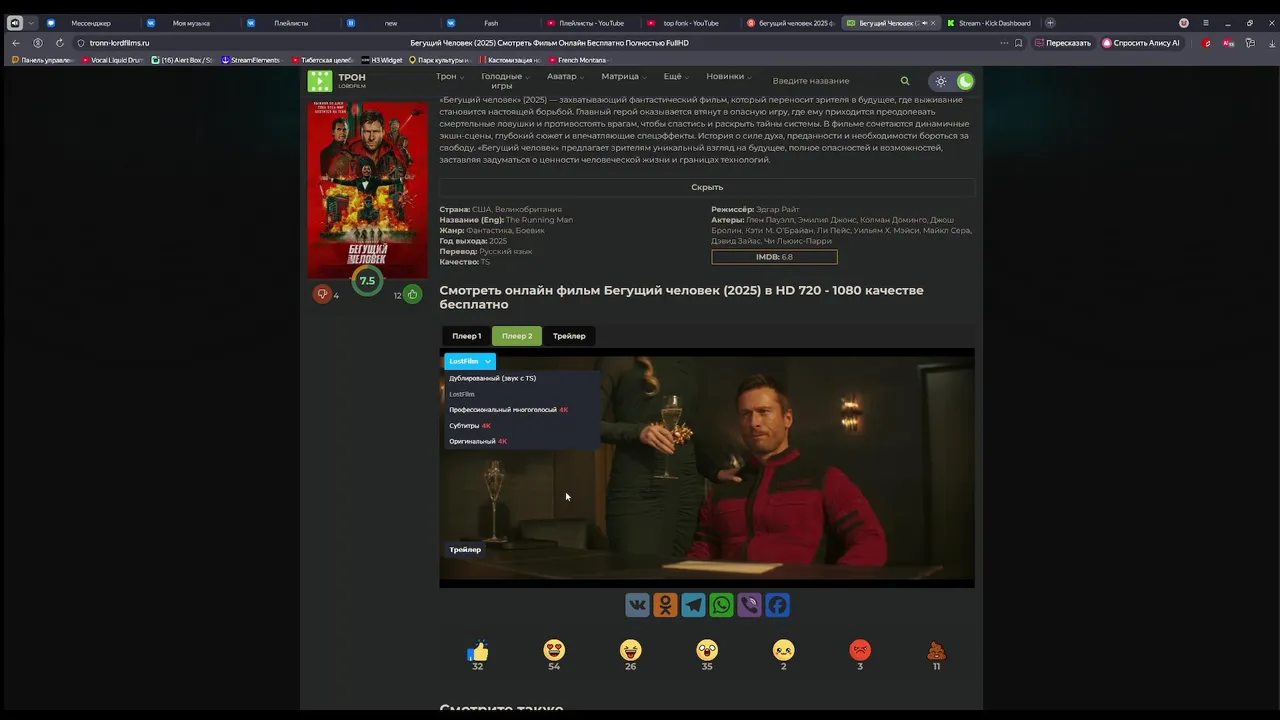Expand the Трон menu dropdown

[x=449, y=77]
